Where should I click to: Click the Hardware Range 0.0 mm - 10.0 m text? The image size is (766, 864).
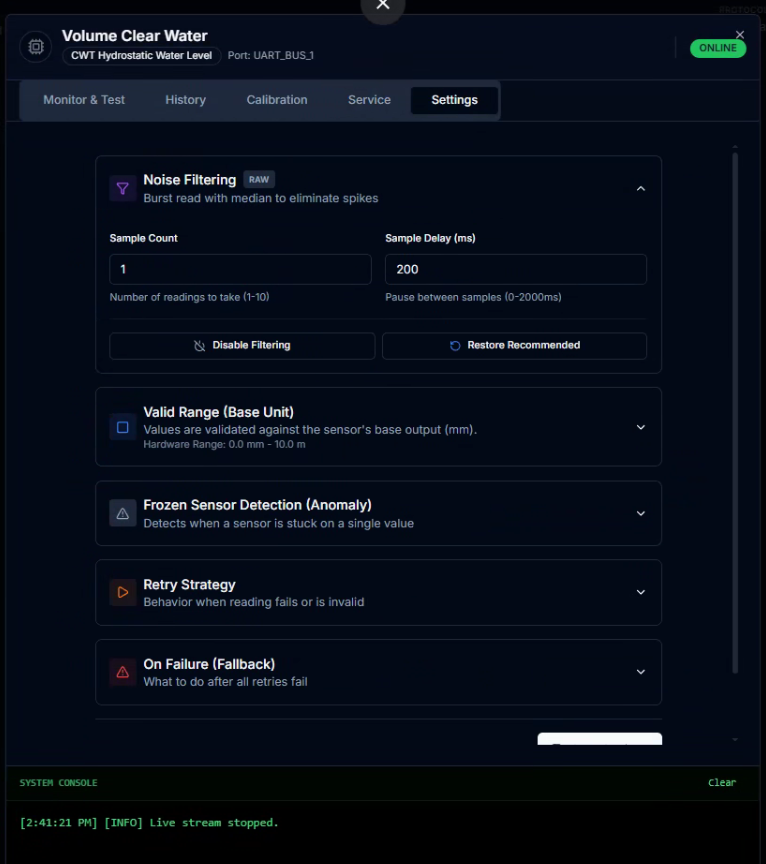pyautogui.click(x=224, y=444)
